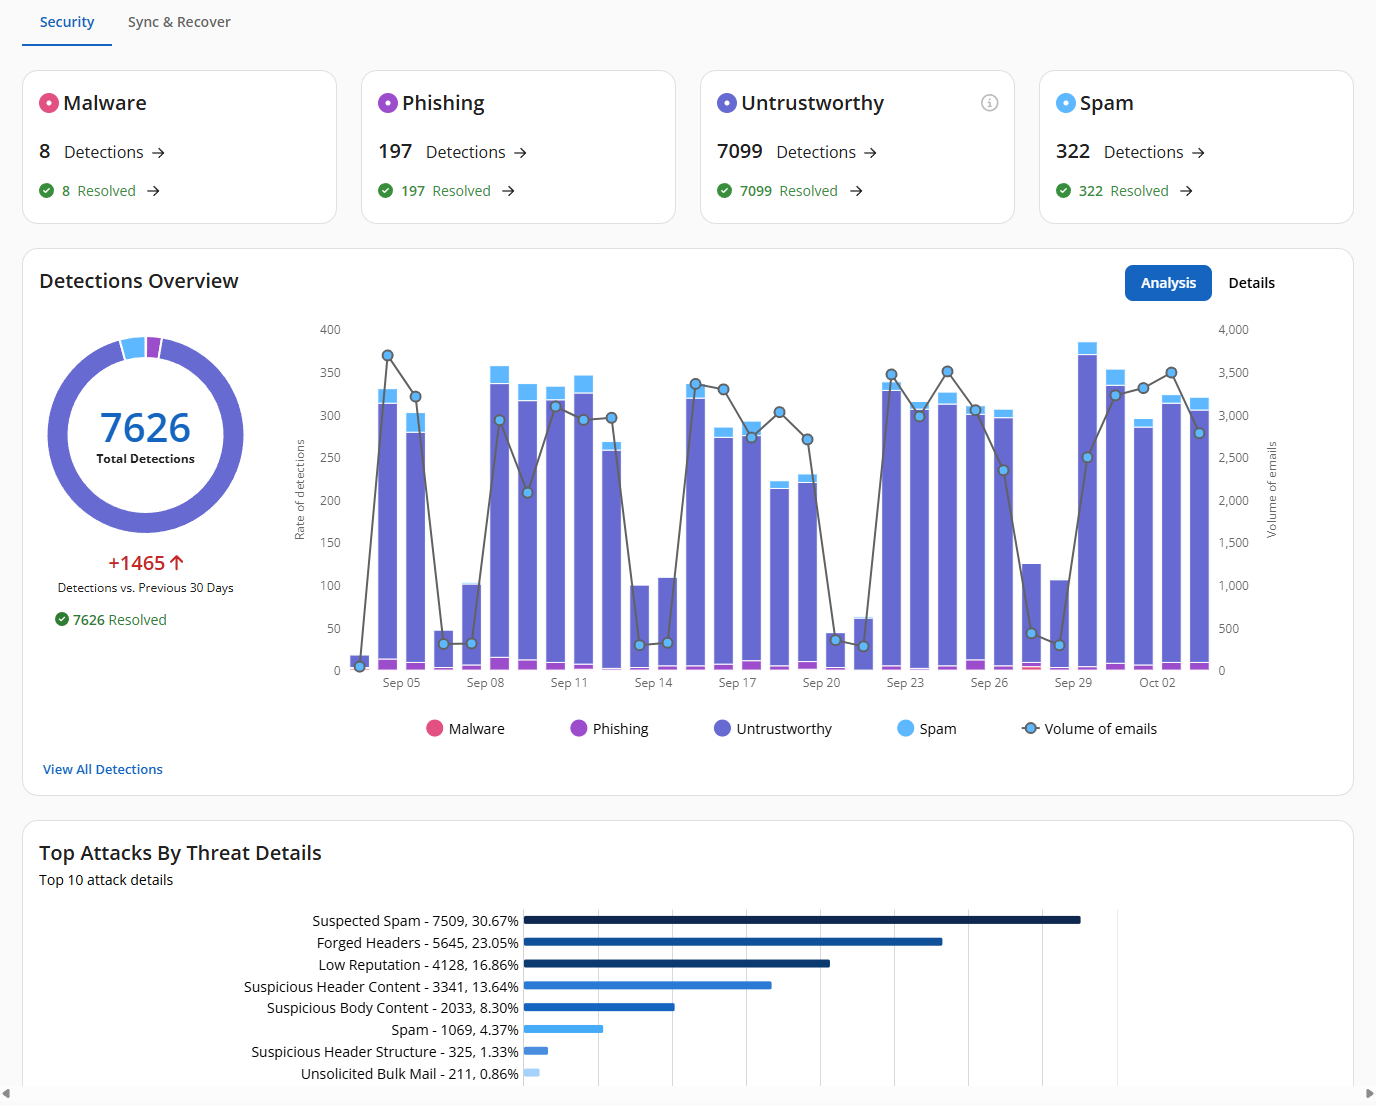Click the Analysis button
The image size is (1376, 1106).
pos(1168,283)
